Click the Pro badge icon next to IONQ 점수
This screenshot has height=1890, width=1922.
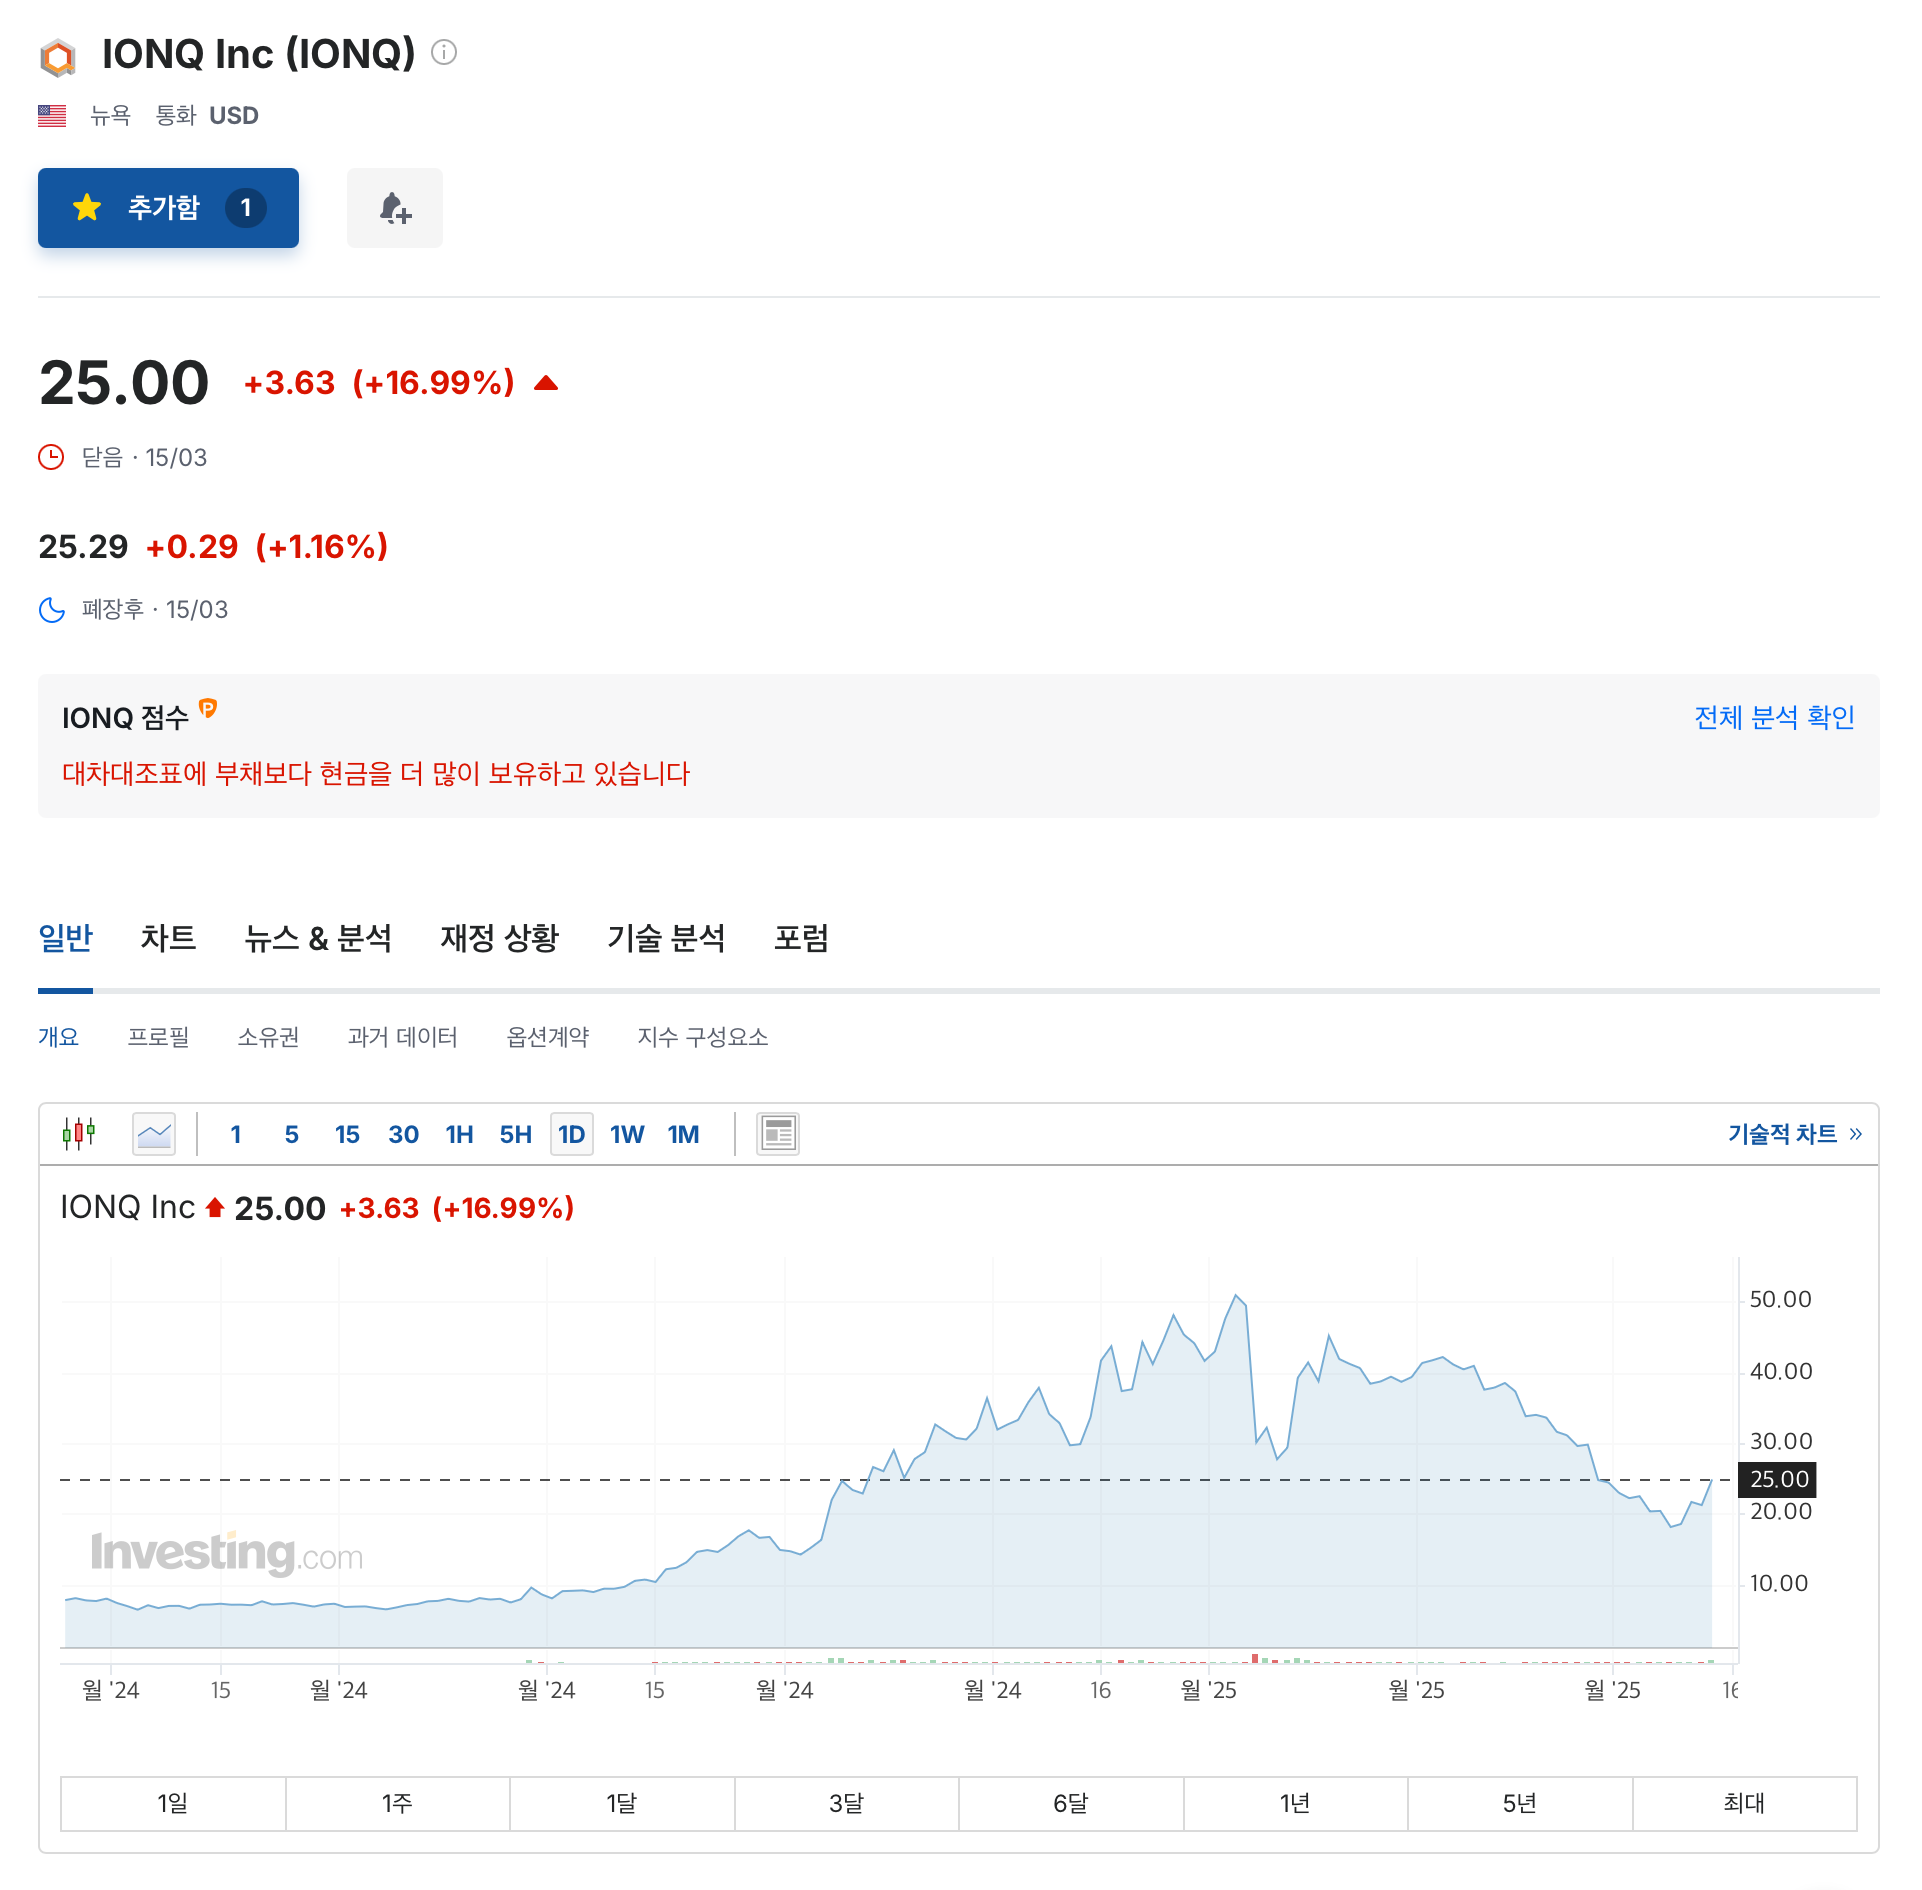[208, 709]
